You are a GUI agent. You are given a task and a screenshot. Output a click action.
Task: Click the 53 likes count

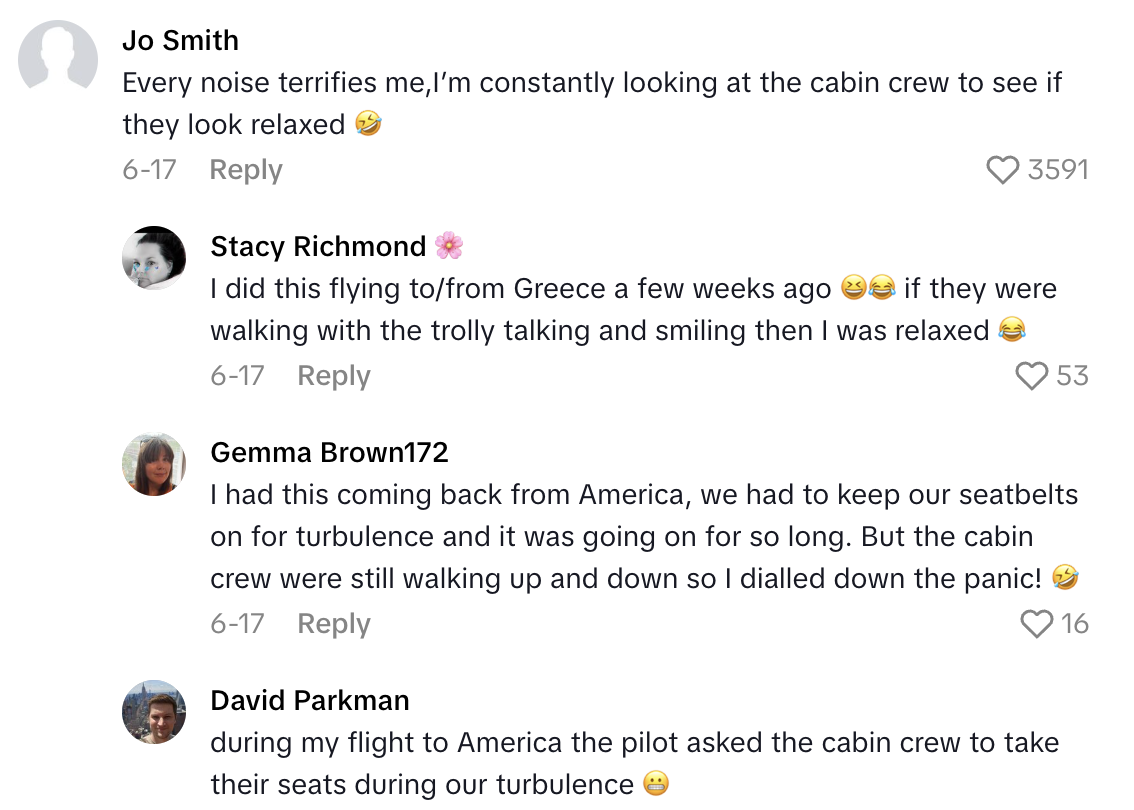click(1072, 376)
